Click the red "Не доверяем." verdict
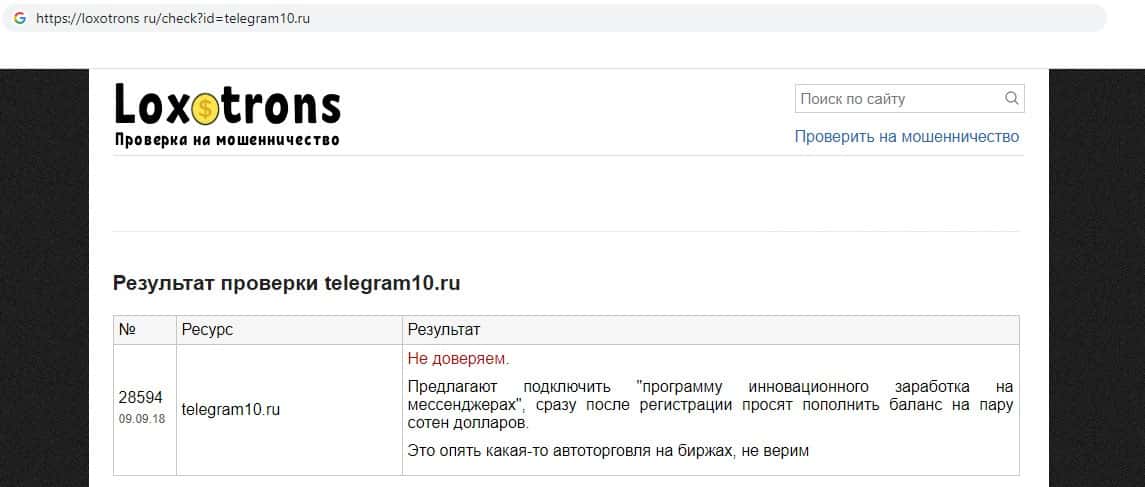This screenshot has width=1145, height=487. [x=458, y=358]
